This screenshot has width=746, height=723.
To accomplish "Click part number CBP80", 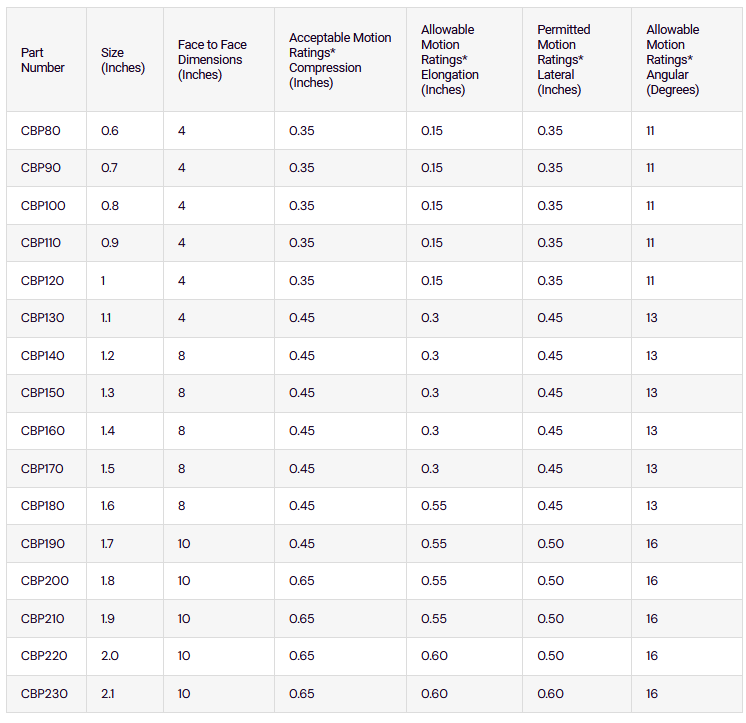I will (41, 131).
